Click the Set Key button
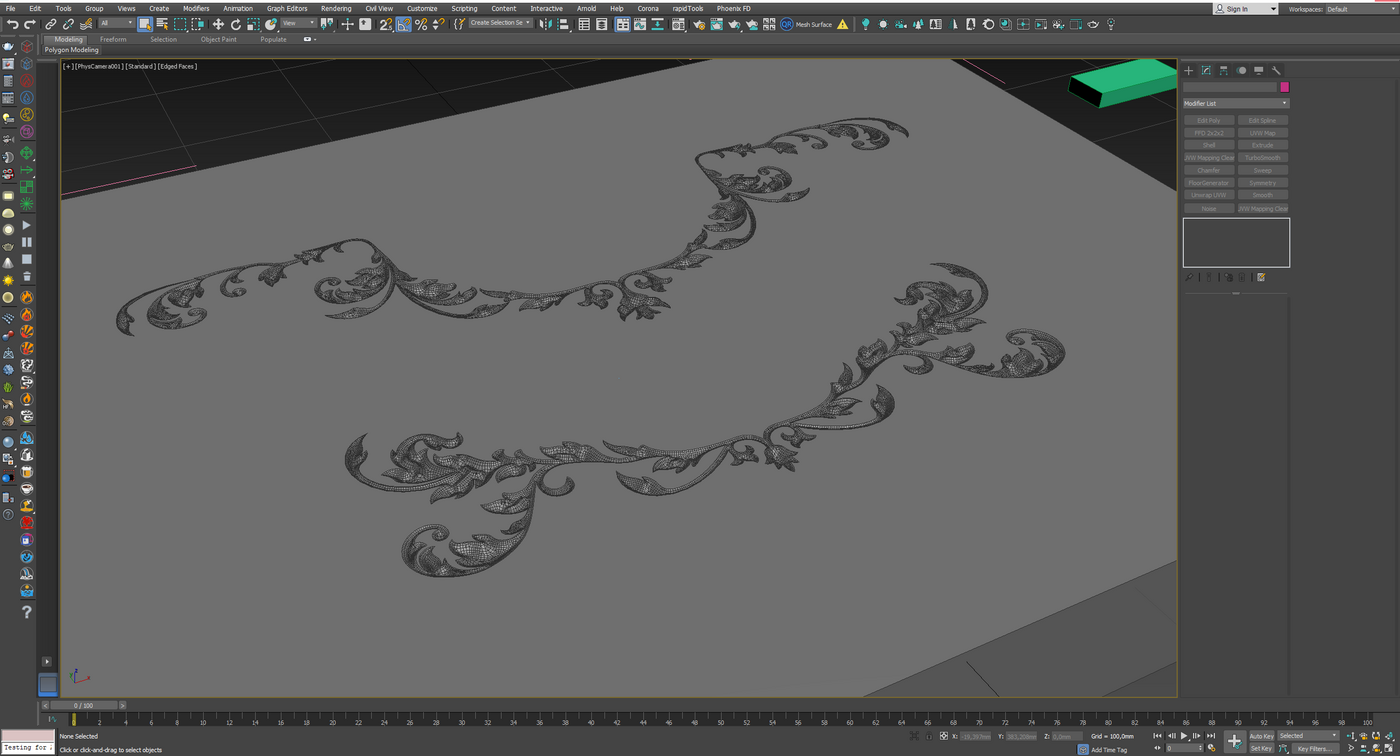This screenshot has height=756, width=1400. tap(1261, 748)
